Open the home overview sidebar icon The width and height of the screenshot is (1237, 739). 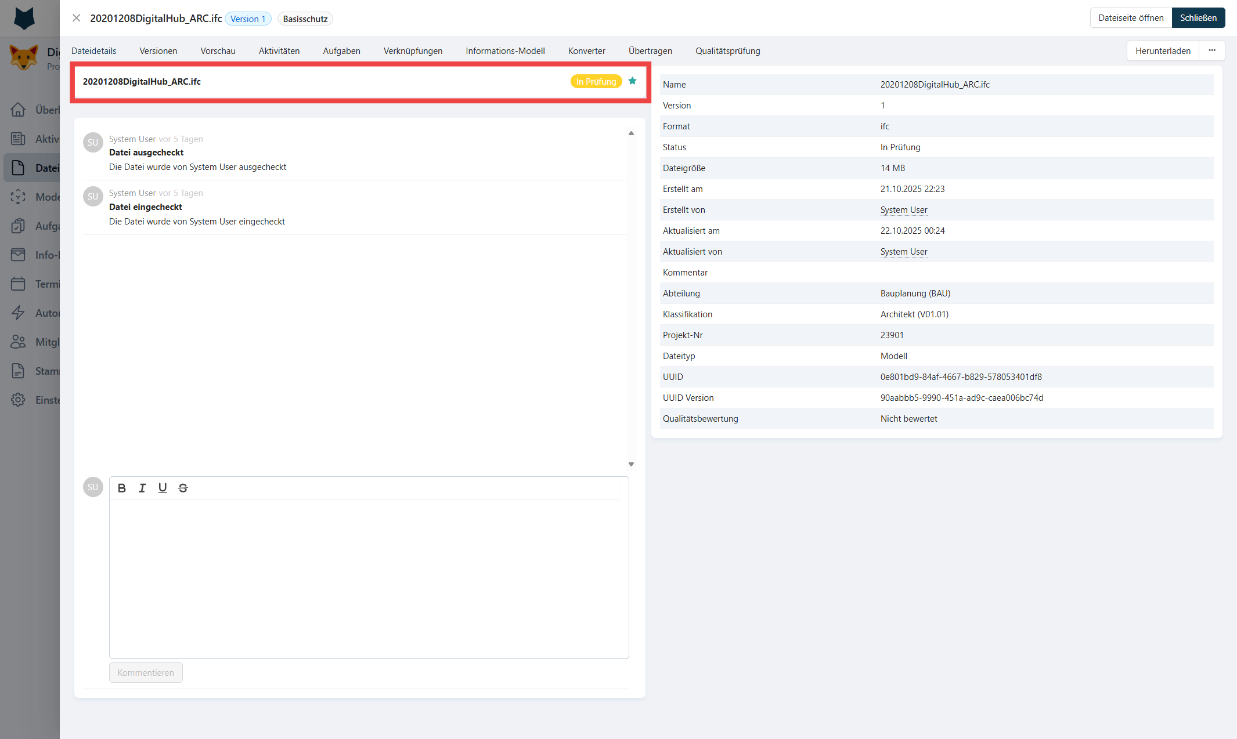(18, 110)
